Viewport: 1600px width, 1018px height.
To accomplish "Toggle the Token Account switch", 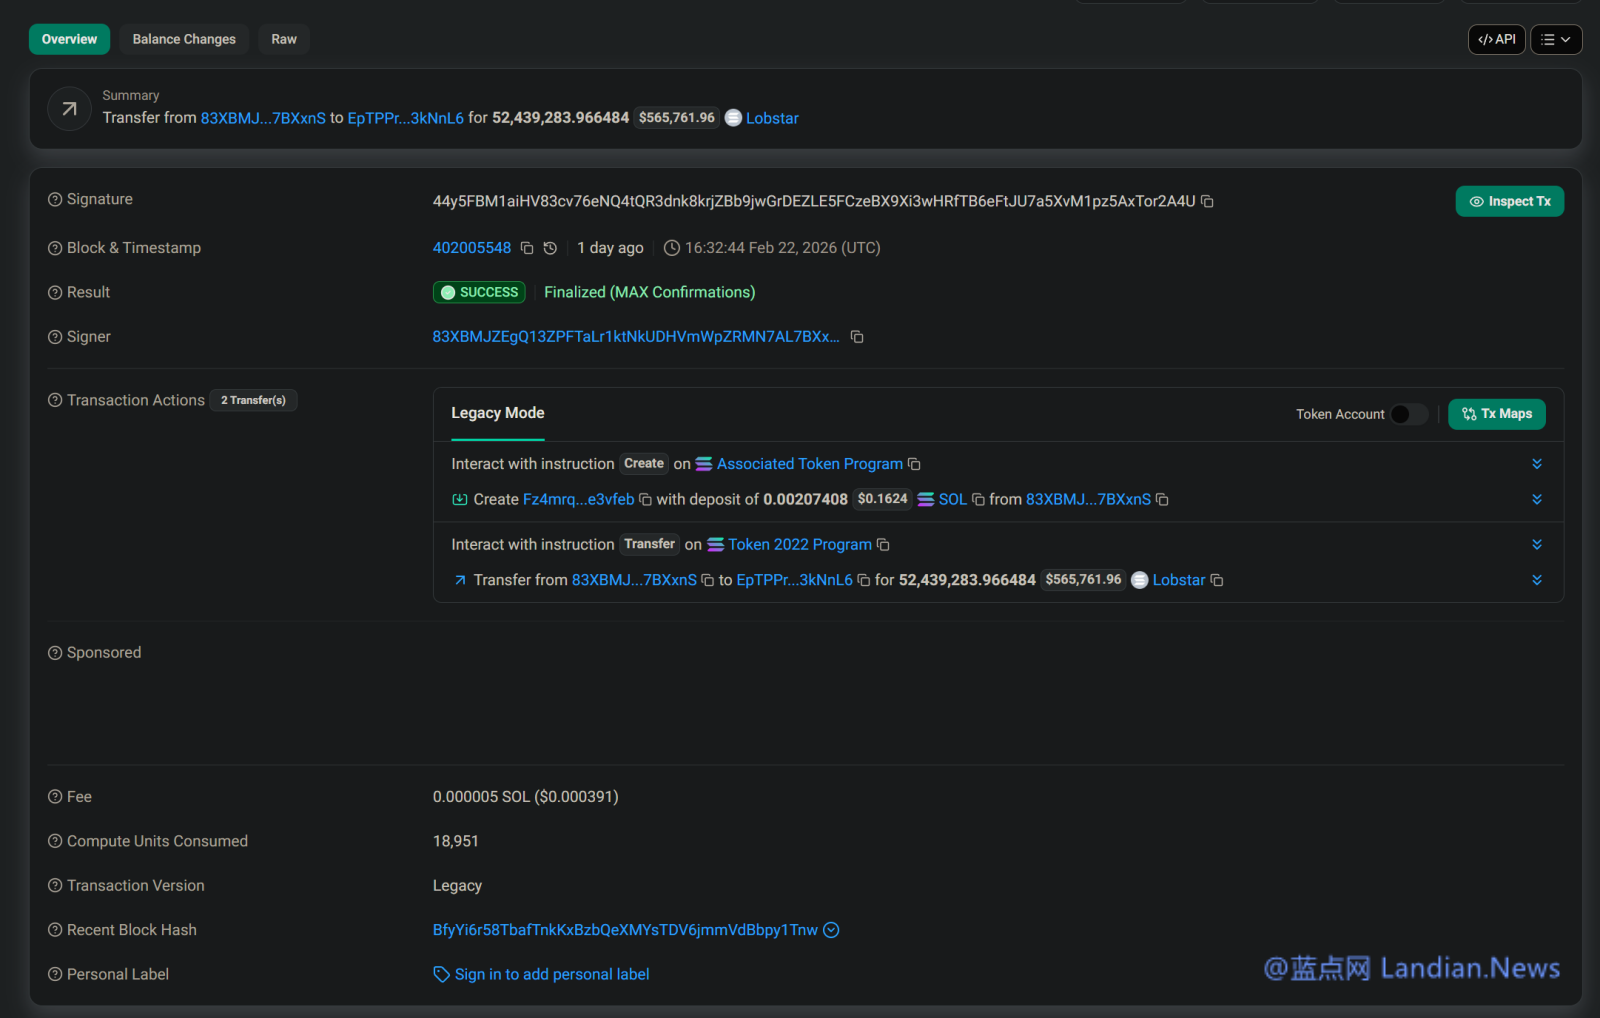I will [x=1408, y=414].
